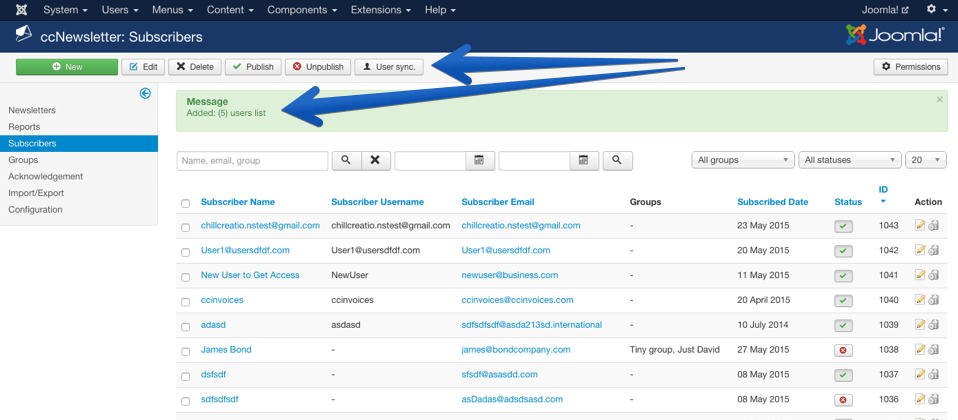Click the date range search magnifier button

[x=617, y=160]
